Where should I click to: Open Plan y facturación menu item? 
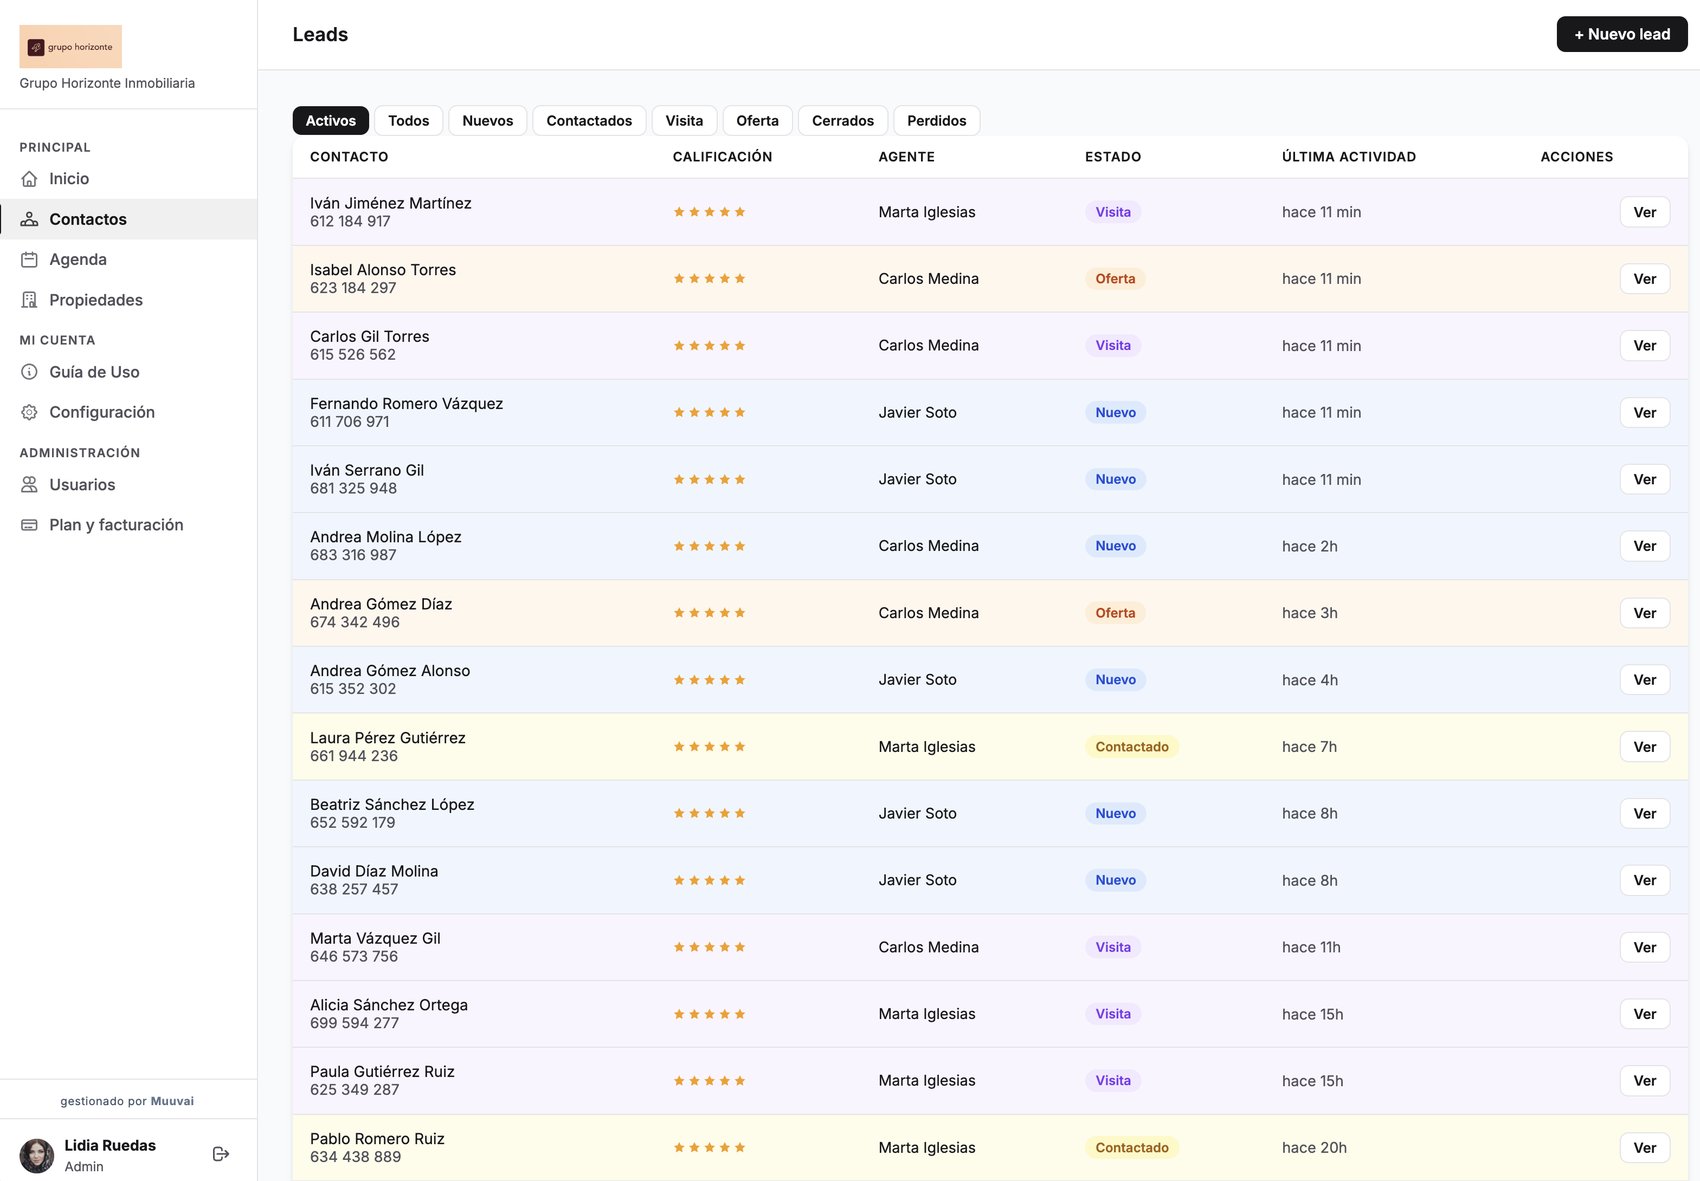pyautogui.click(x=128, y=525)
